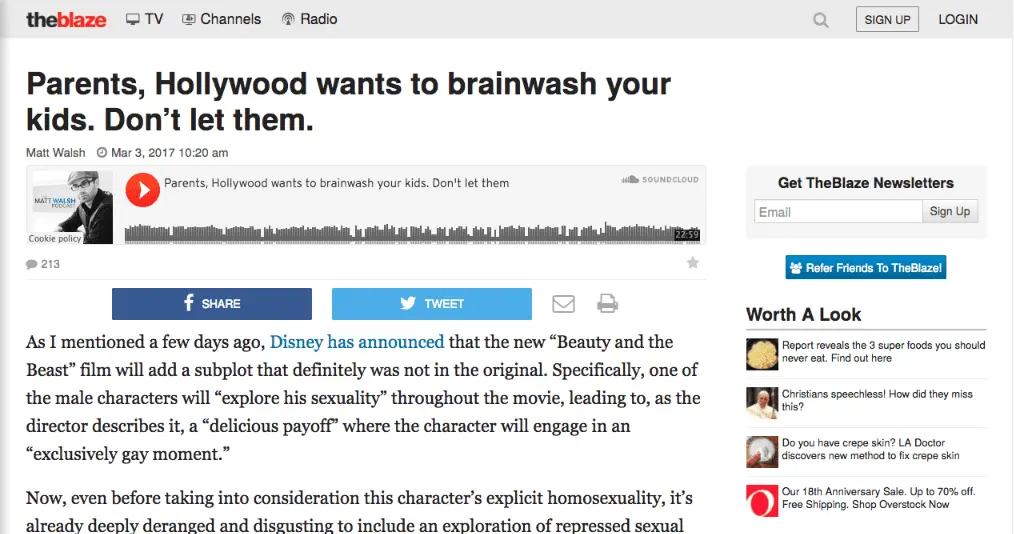
Task: Open the 'crepe skin' LA Doctor story
Action: pyautogui.click(x=870, y=449)
